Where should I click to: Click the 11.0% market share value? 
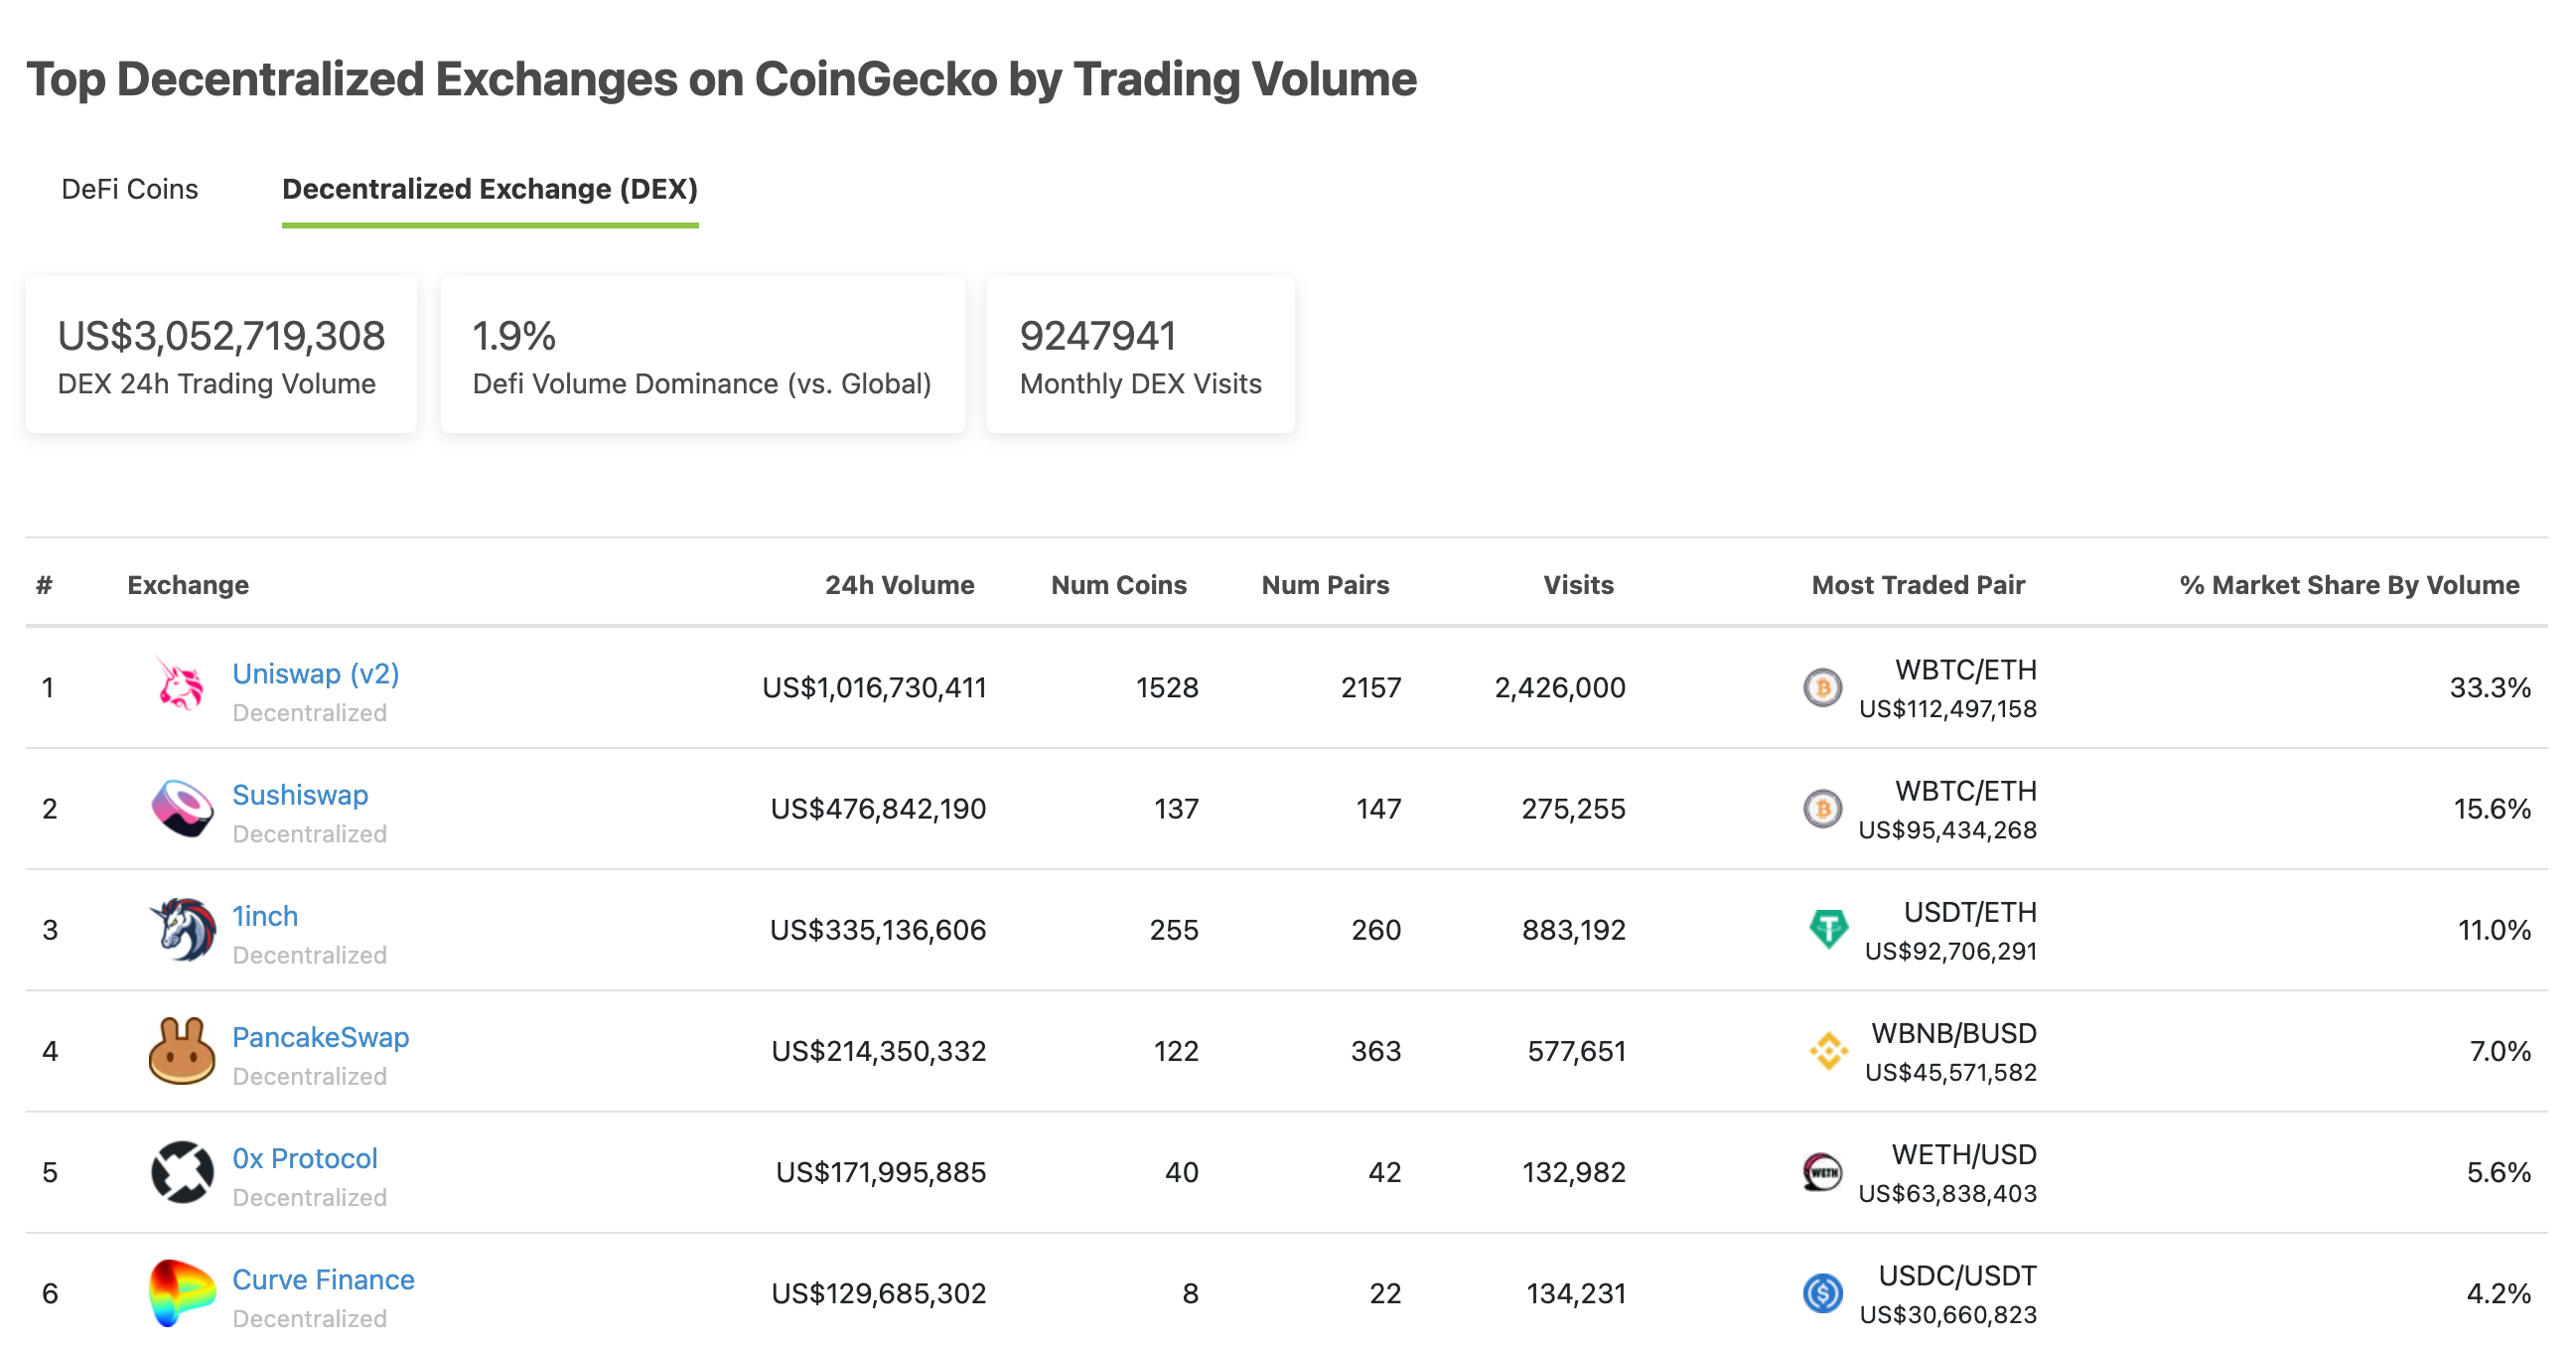tap(2494, 929)
